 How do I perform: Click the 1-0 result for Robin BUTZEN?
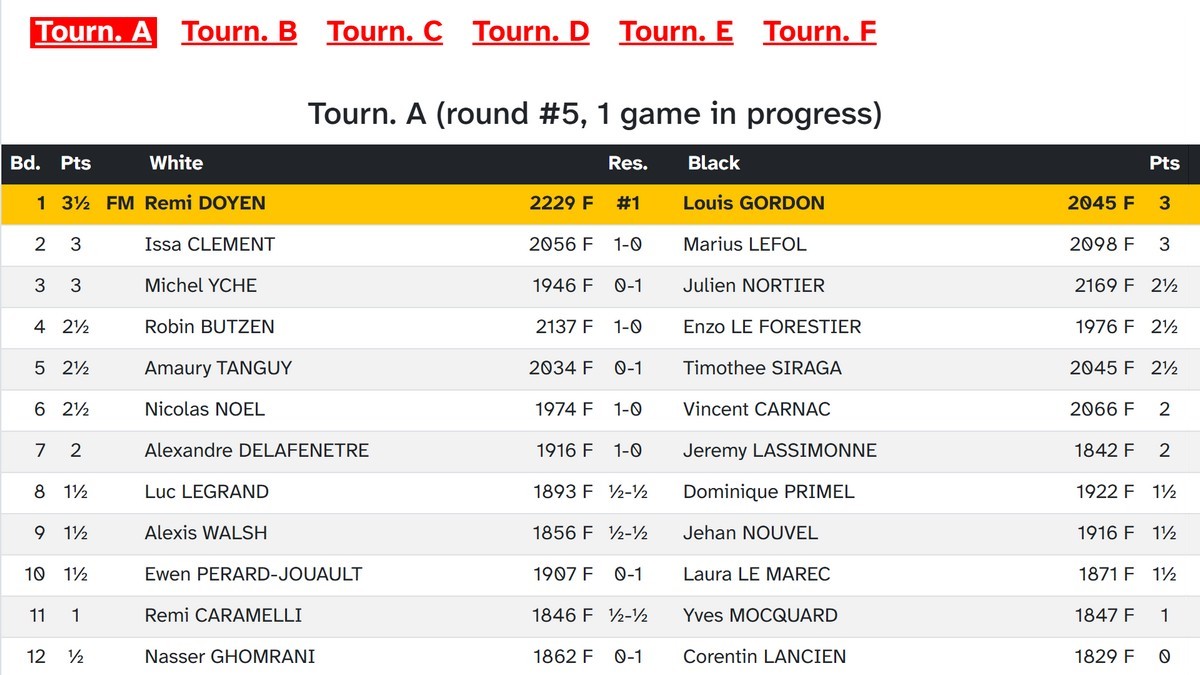pos(627,326)
